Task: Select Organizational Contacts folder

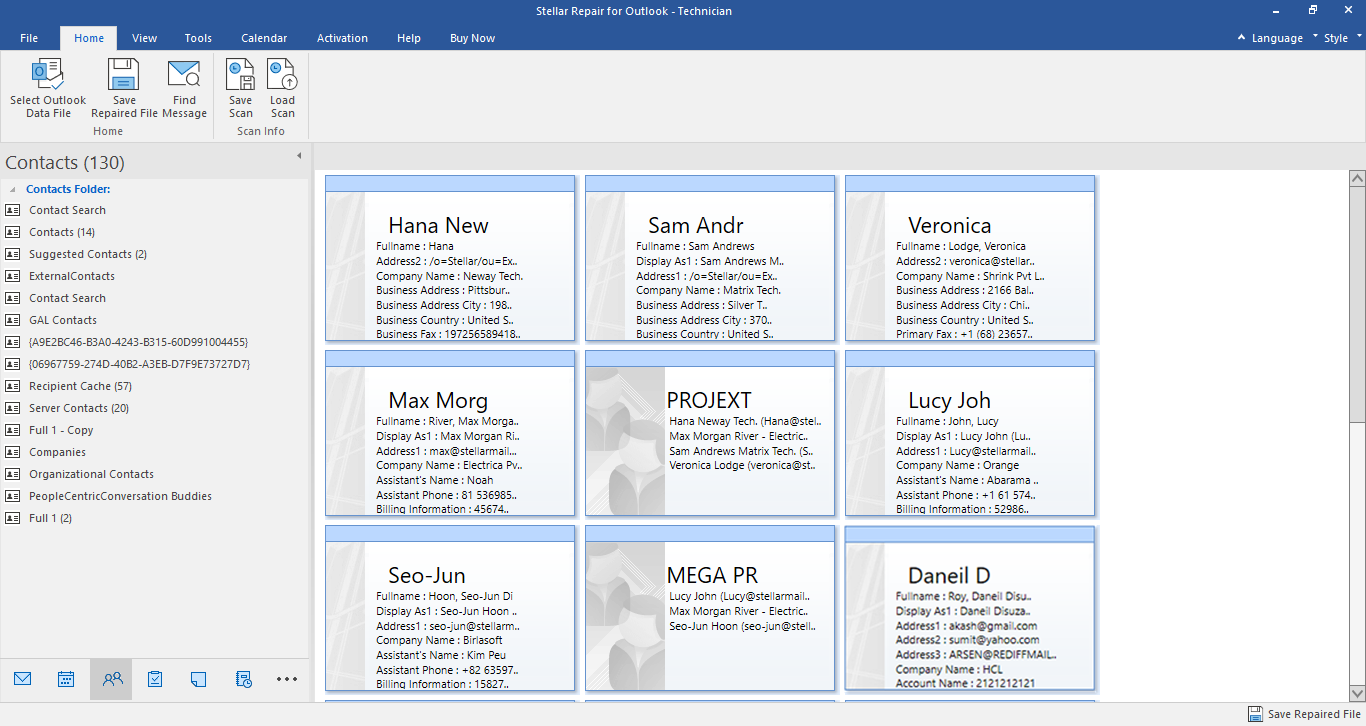Action: pos(91,474)
